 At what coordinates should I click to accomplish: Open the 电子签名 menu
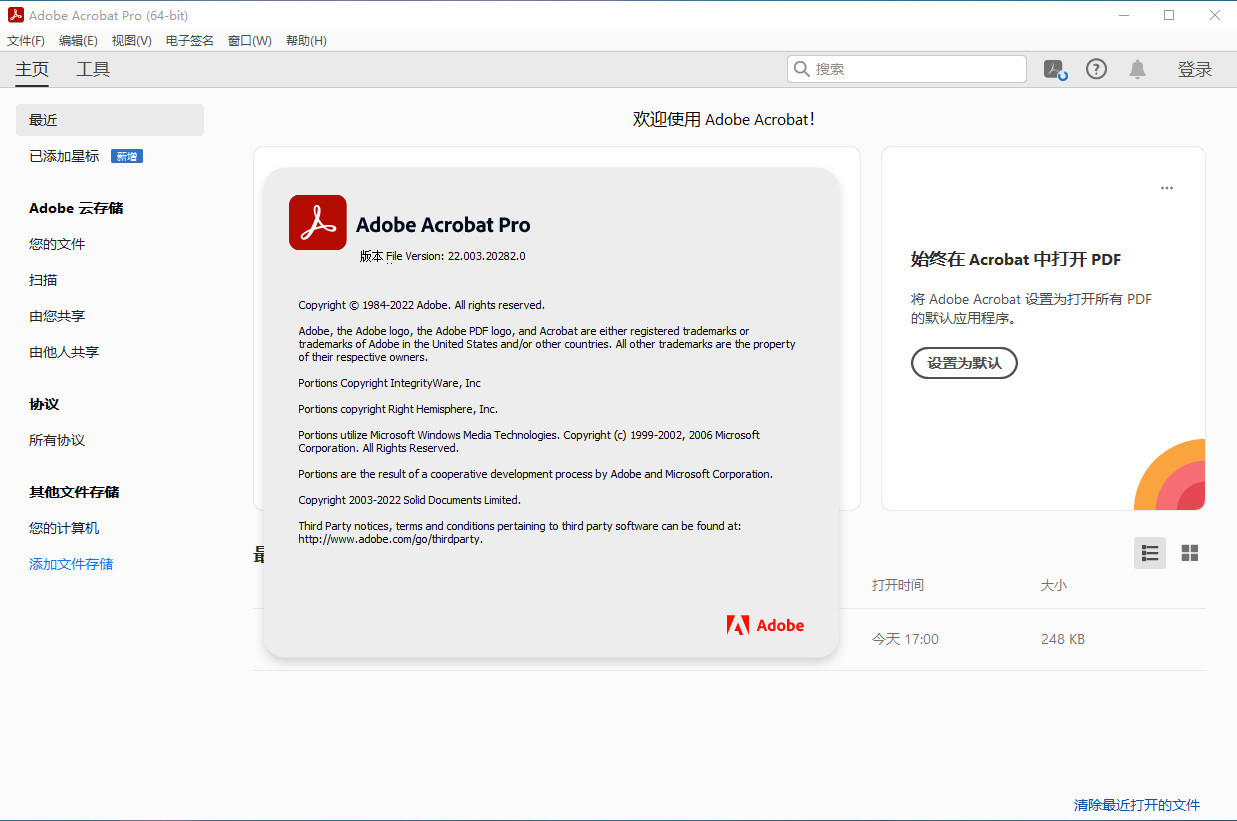(x=190, y=41)
